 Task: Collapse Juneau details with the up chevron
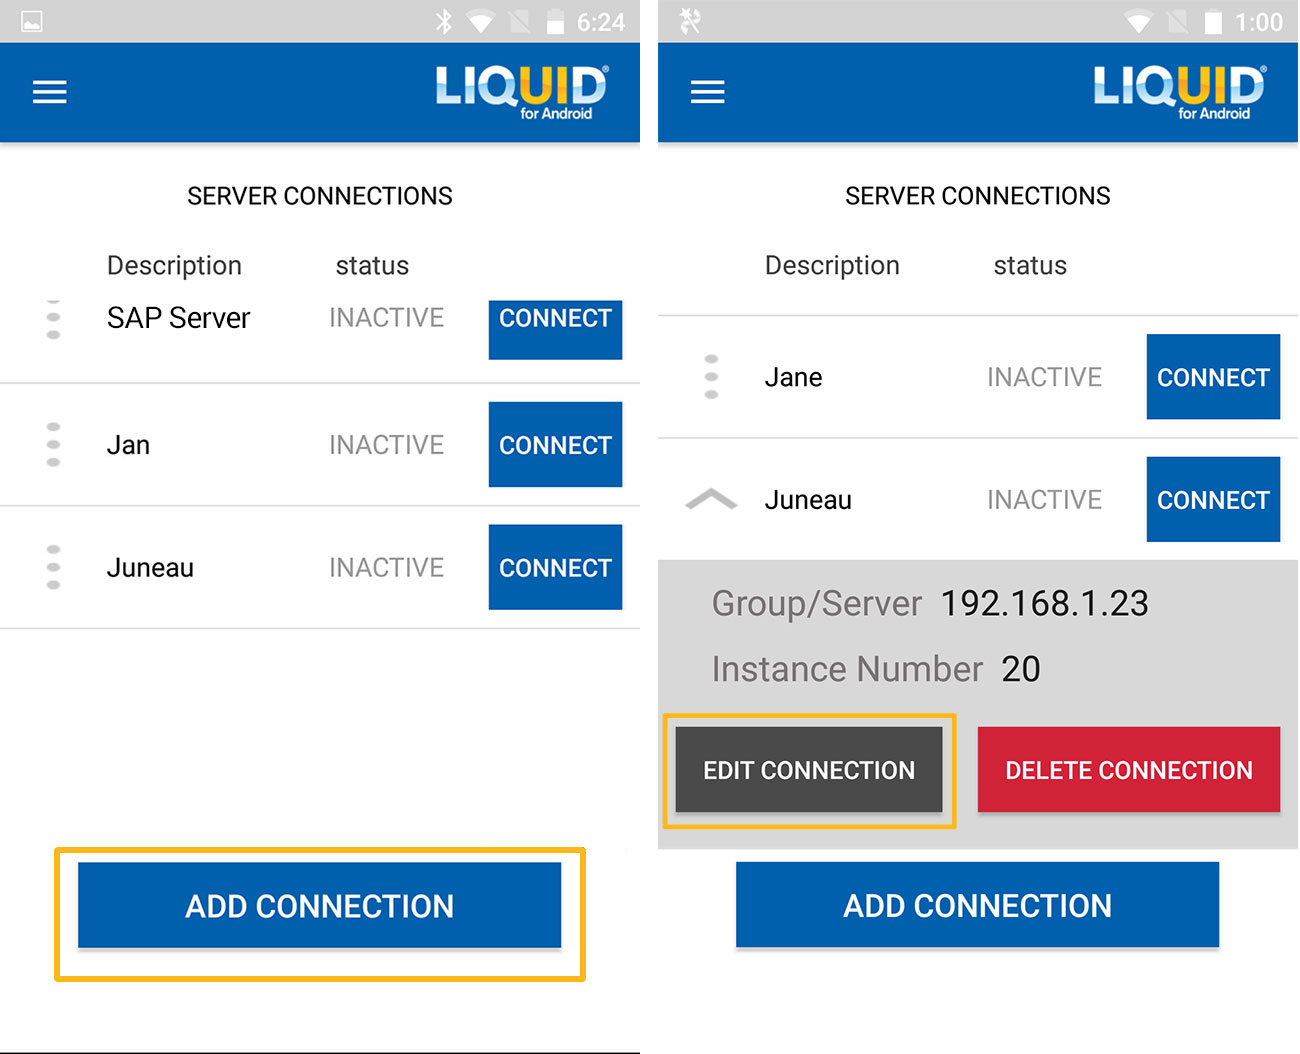click(x=711, y=499)
